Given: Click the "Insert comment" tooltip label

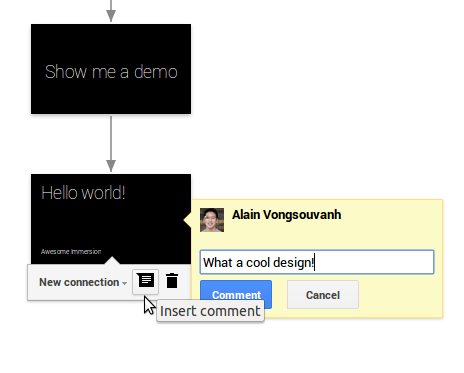Looking at the screenshot, I should pos(210,311).
